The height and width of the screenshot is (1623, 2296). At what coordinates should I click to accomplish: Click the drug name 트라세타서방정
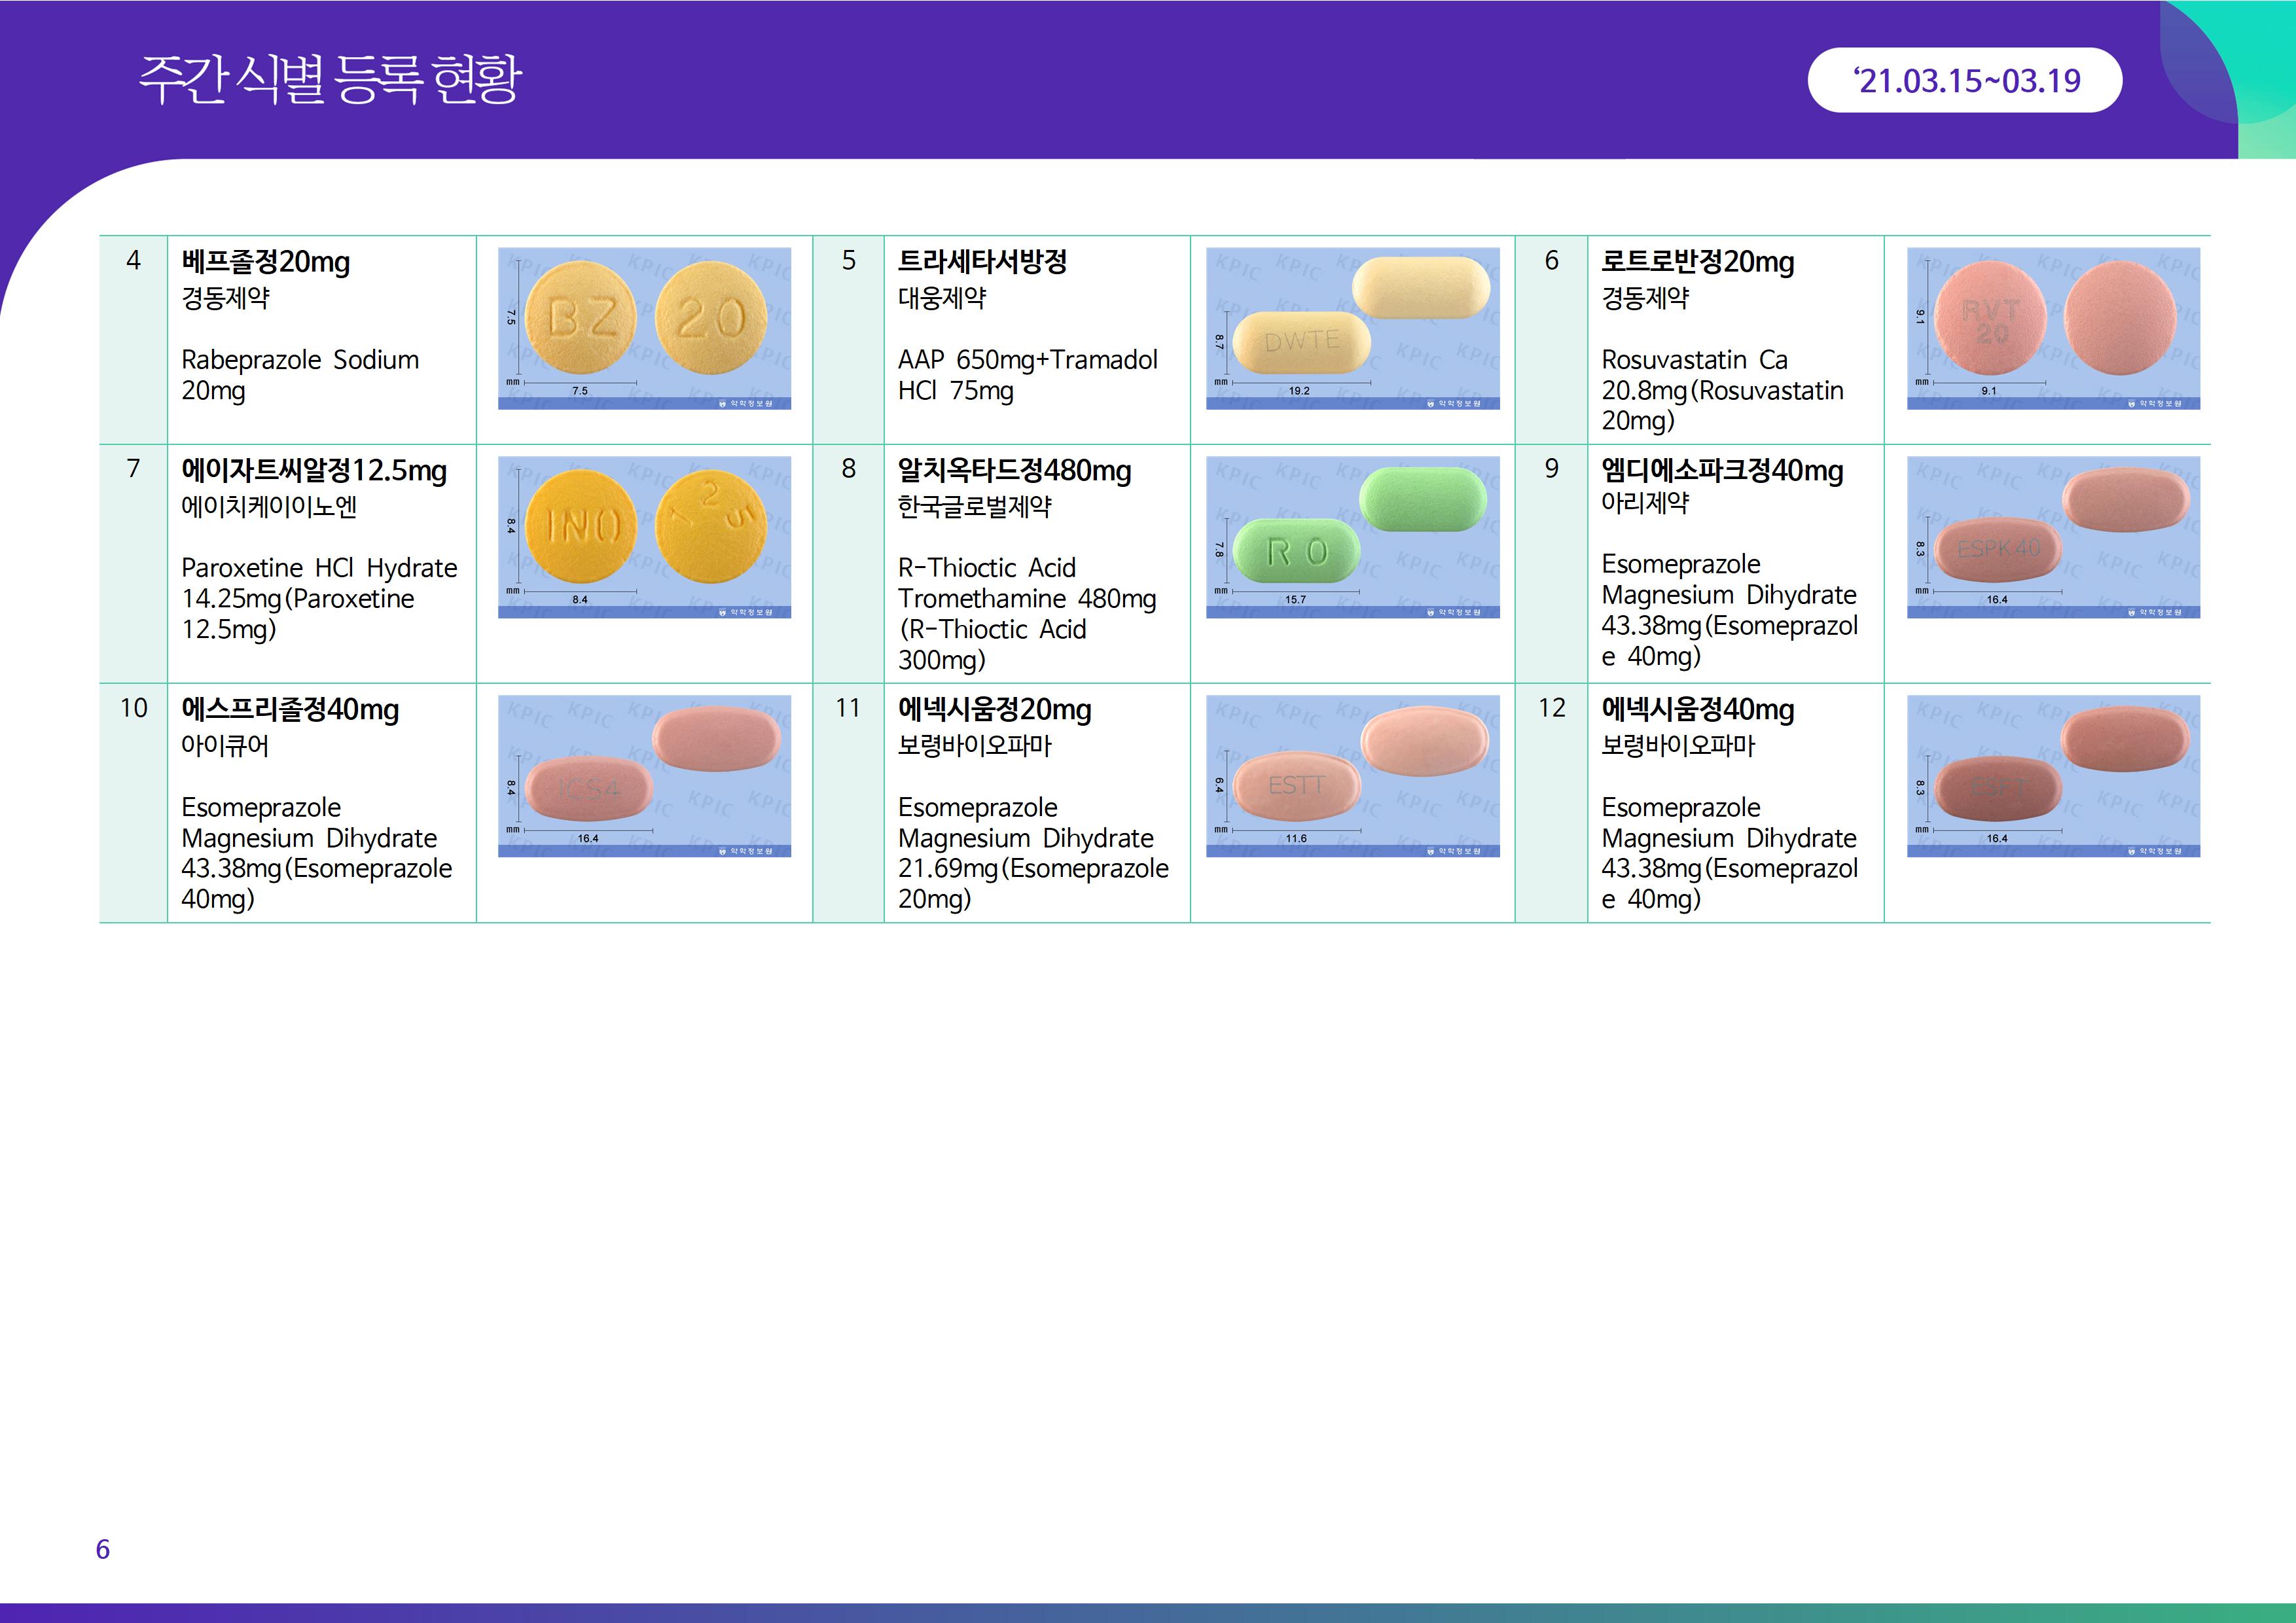[x=982, y=262]
